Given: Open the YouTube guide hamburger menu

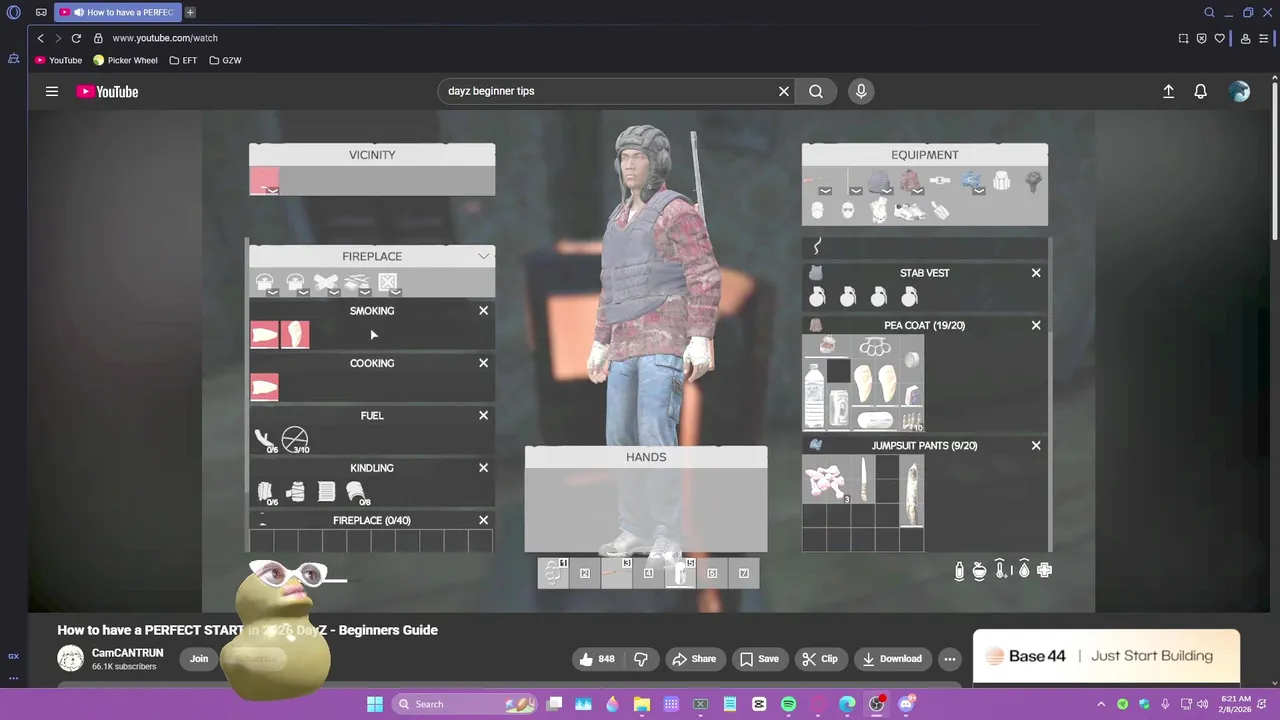Looking at the screenshot, I should point(52,91).
